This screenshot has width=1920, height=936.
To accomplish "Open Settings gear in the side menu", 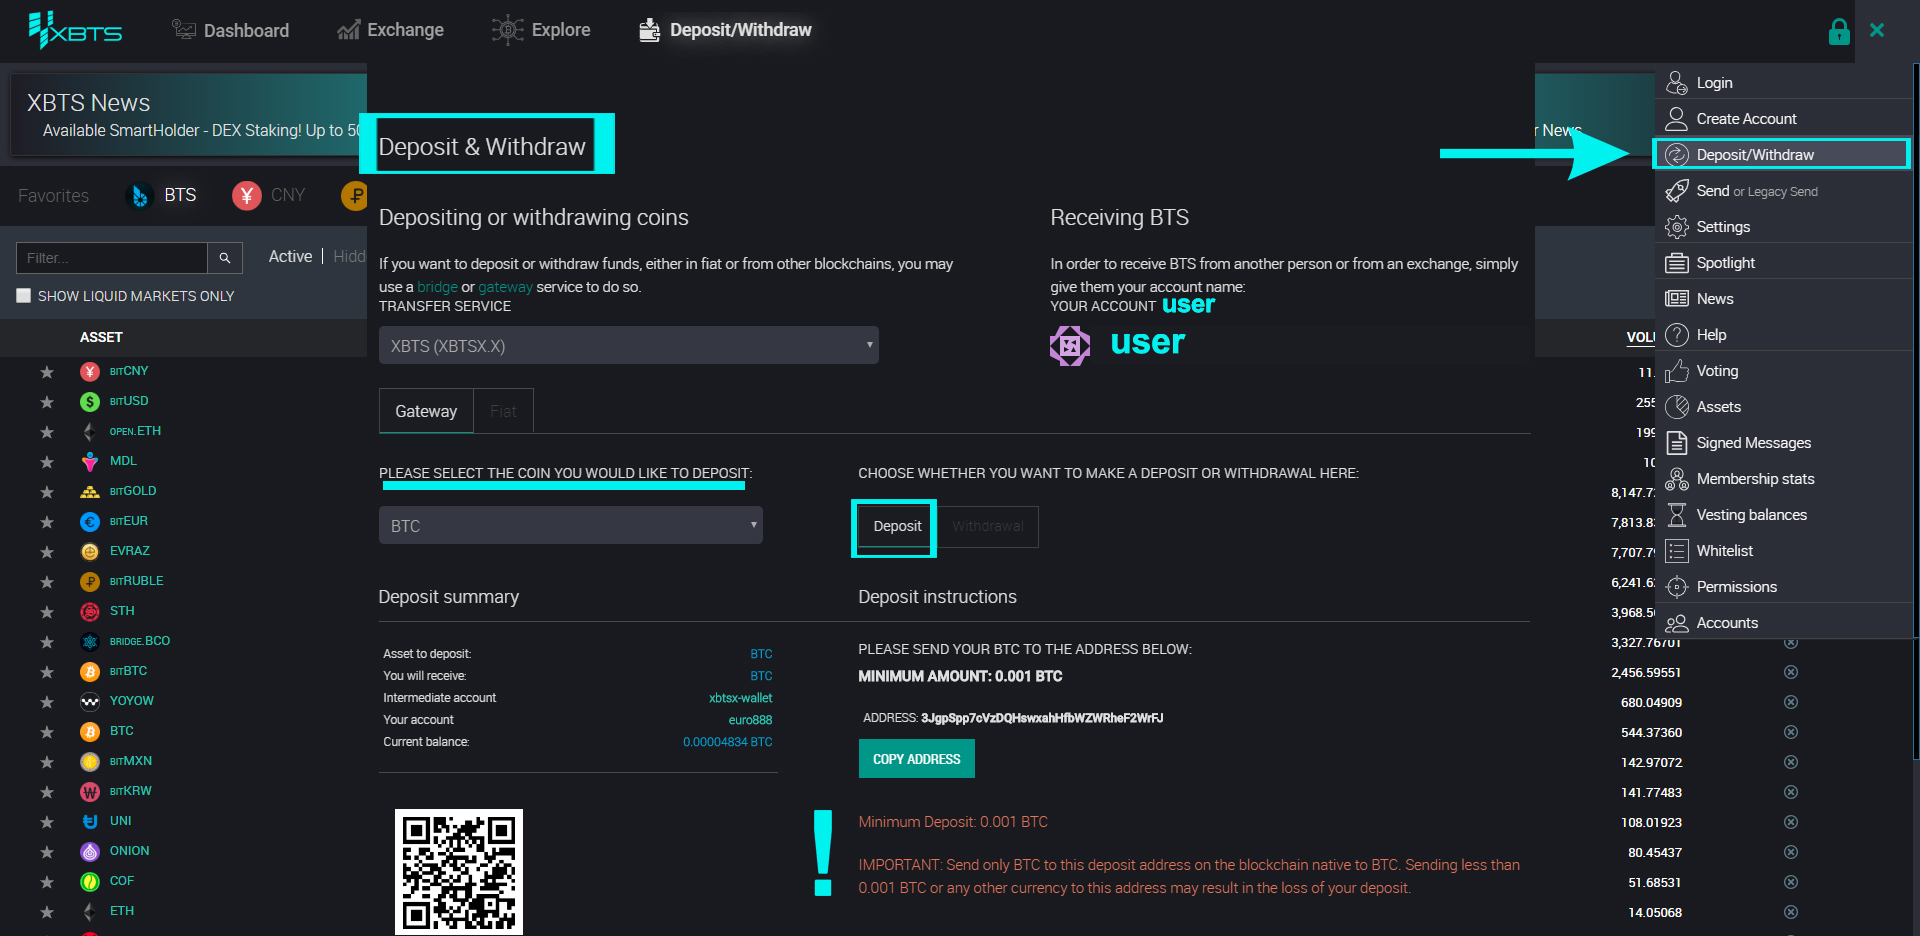I will click(x=1677, y=227).
